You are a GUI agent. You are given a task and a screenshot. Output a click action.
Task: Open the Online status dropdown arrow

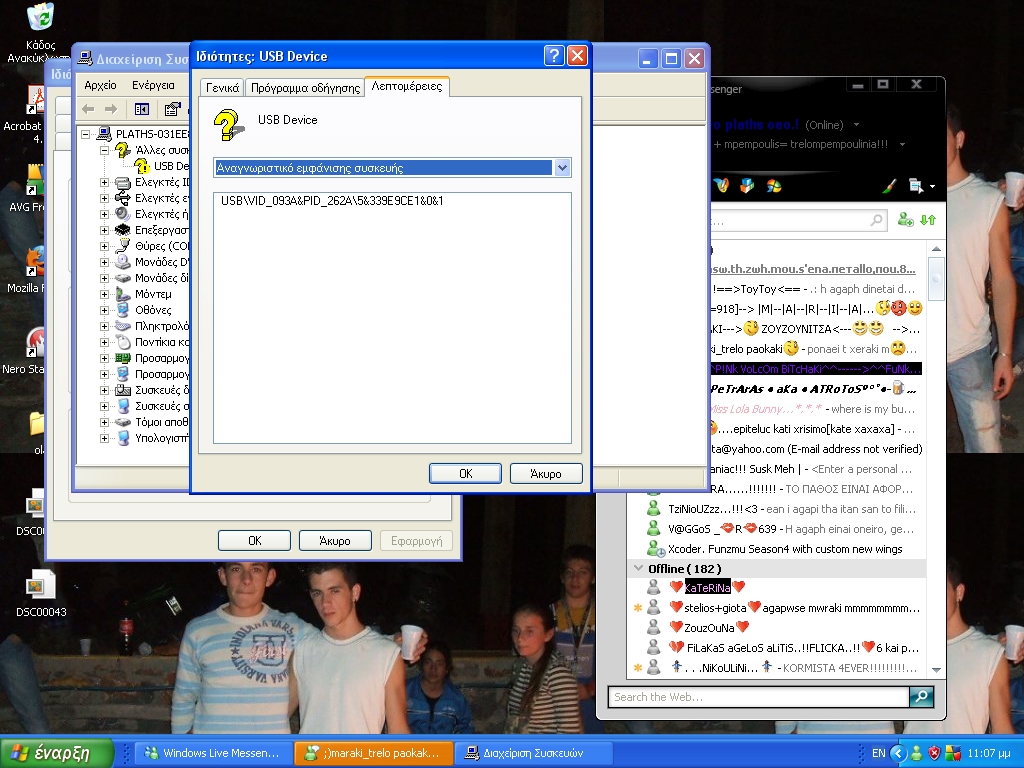point(857,125)
